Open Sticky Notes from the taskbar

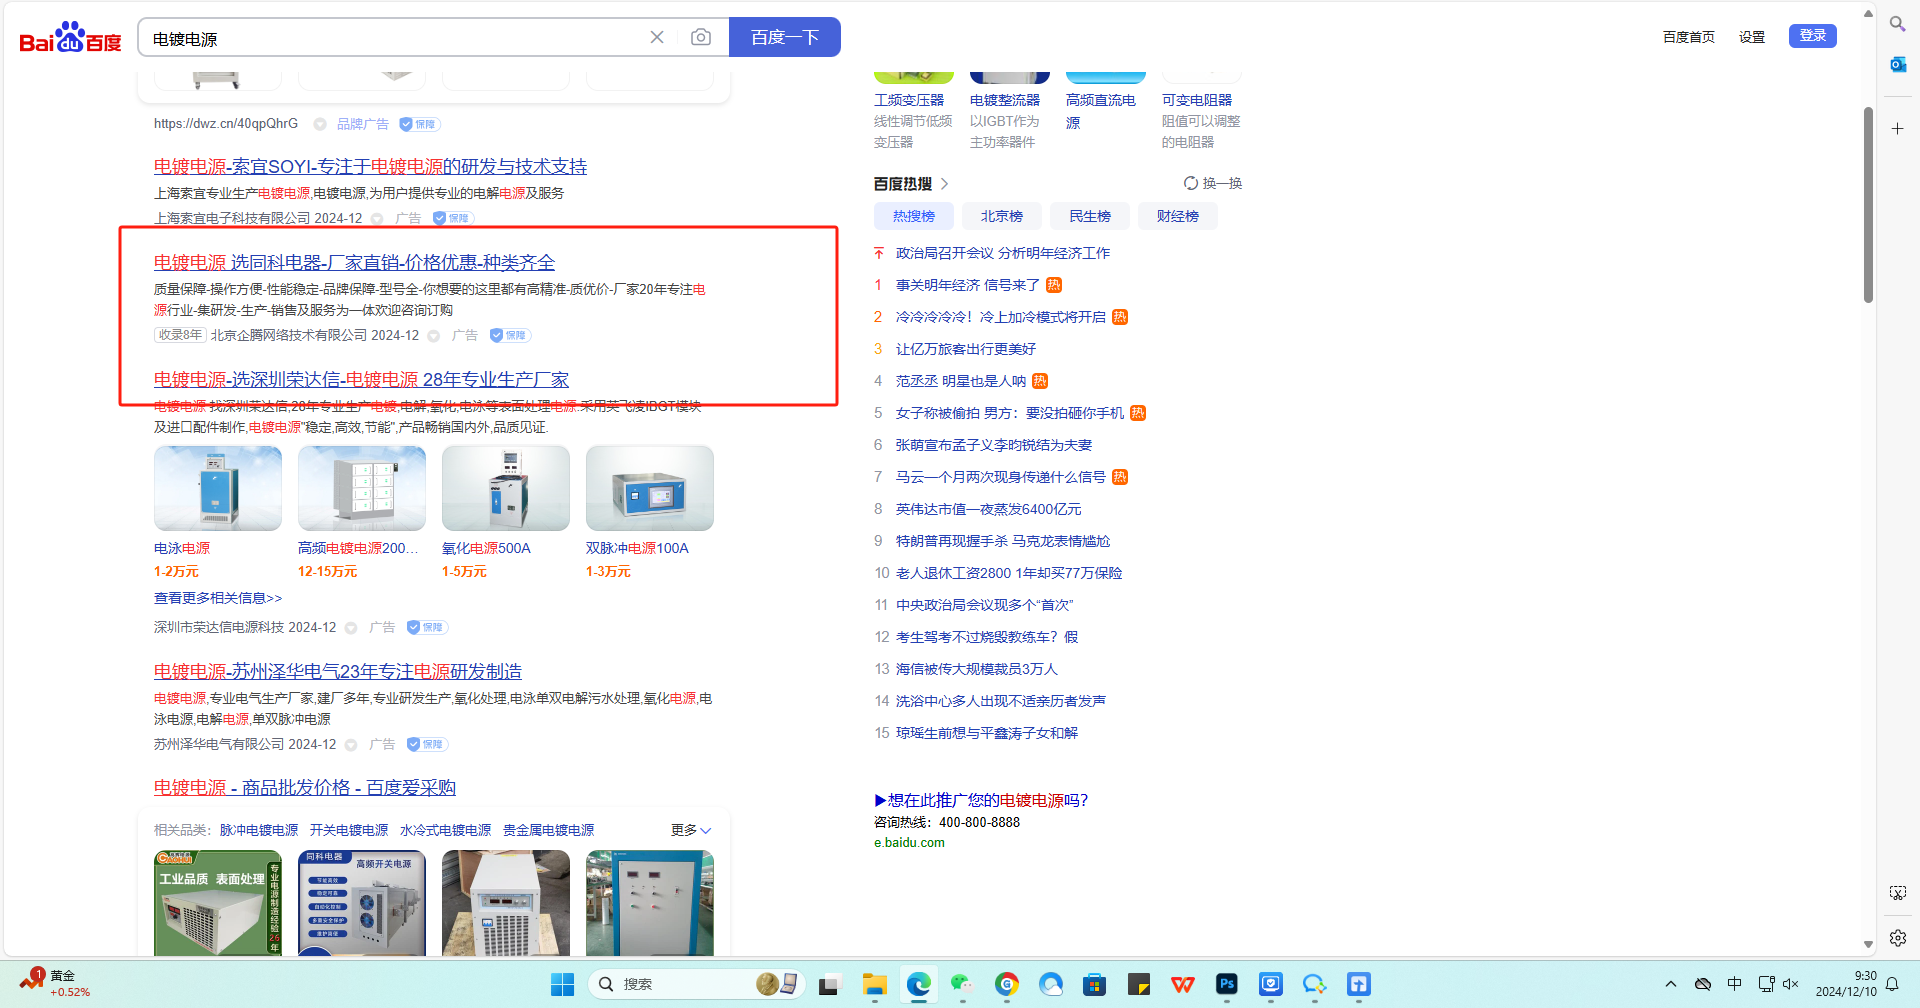[1139, 985]
